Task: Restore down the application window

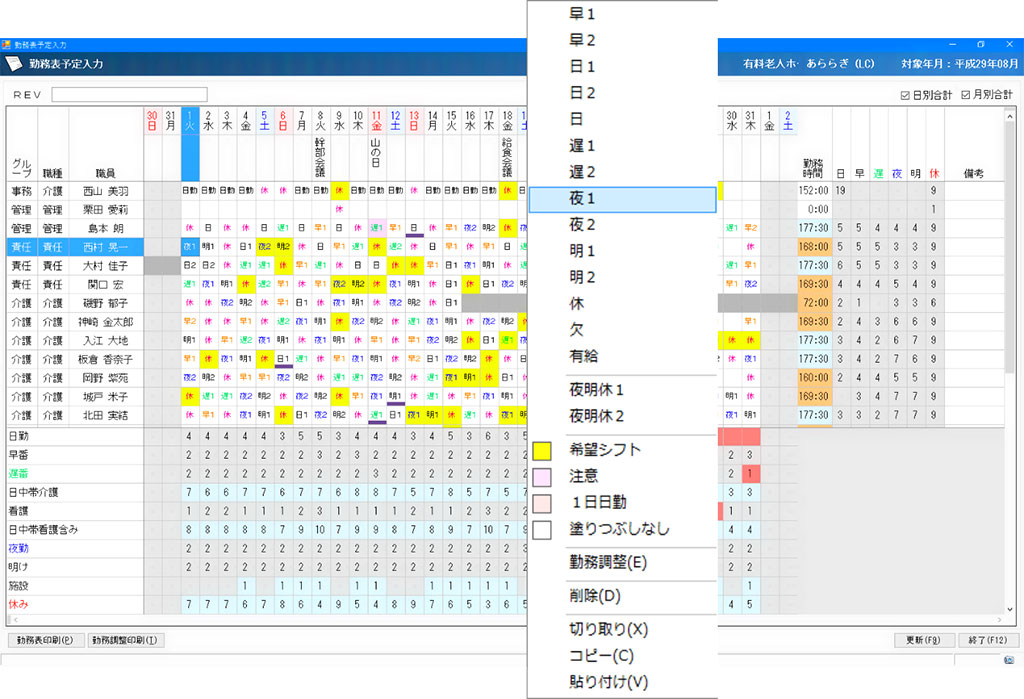Action: pyautogui.click(x=980, y=45)
